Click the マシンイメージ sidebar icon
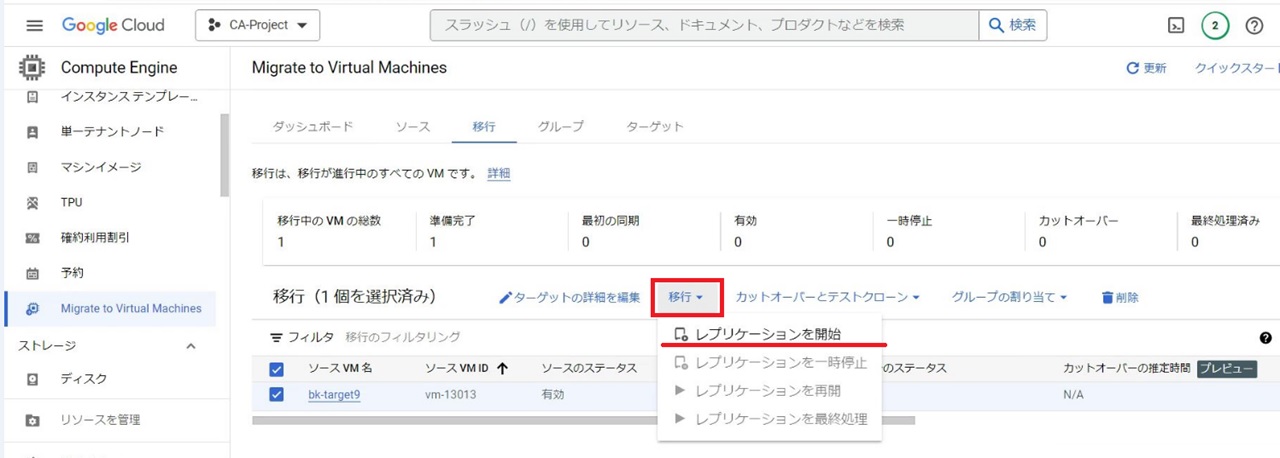 32,167
